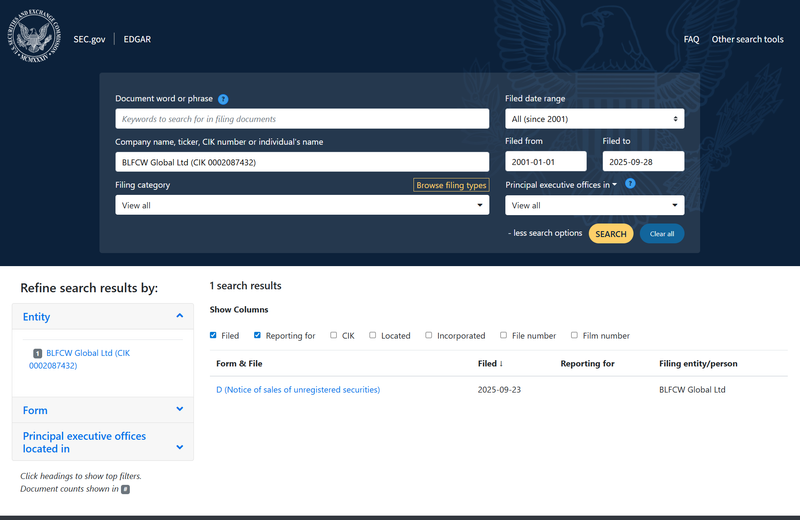Toggle the Reporting for column checkbox
The height and width of the screenshot is (520, 800).
(257, 335)
